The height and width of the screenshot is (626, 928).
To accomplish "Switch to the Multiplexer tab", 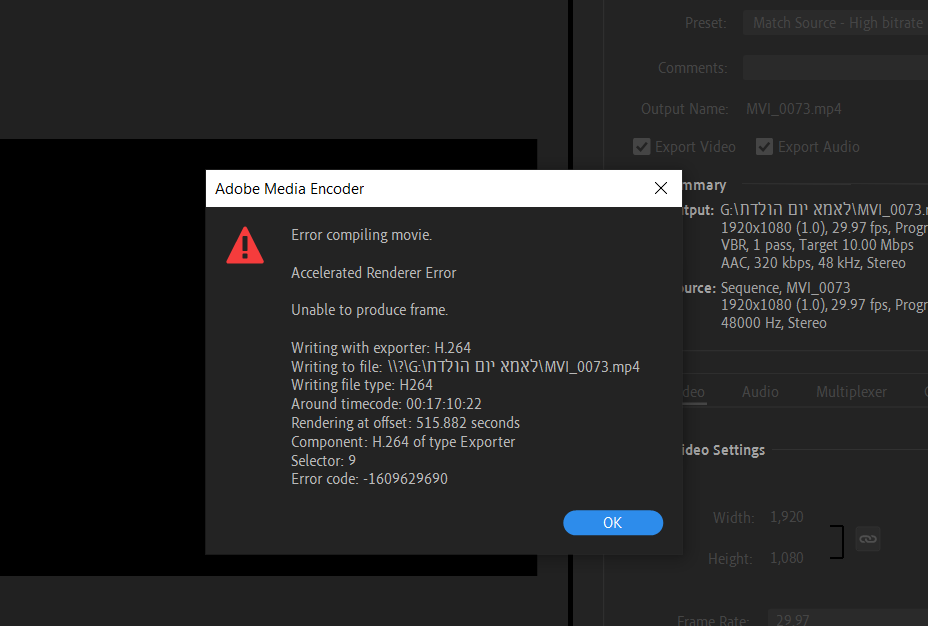I will click(x=851, y=392).
